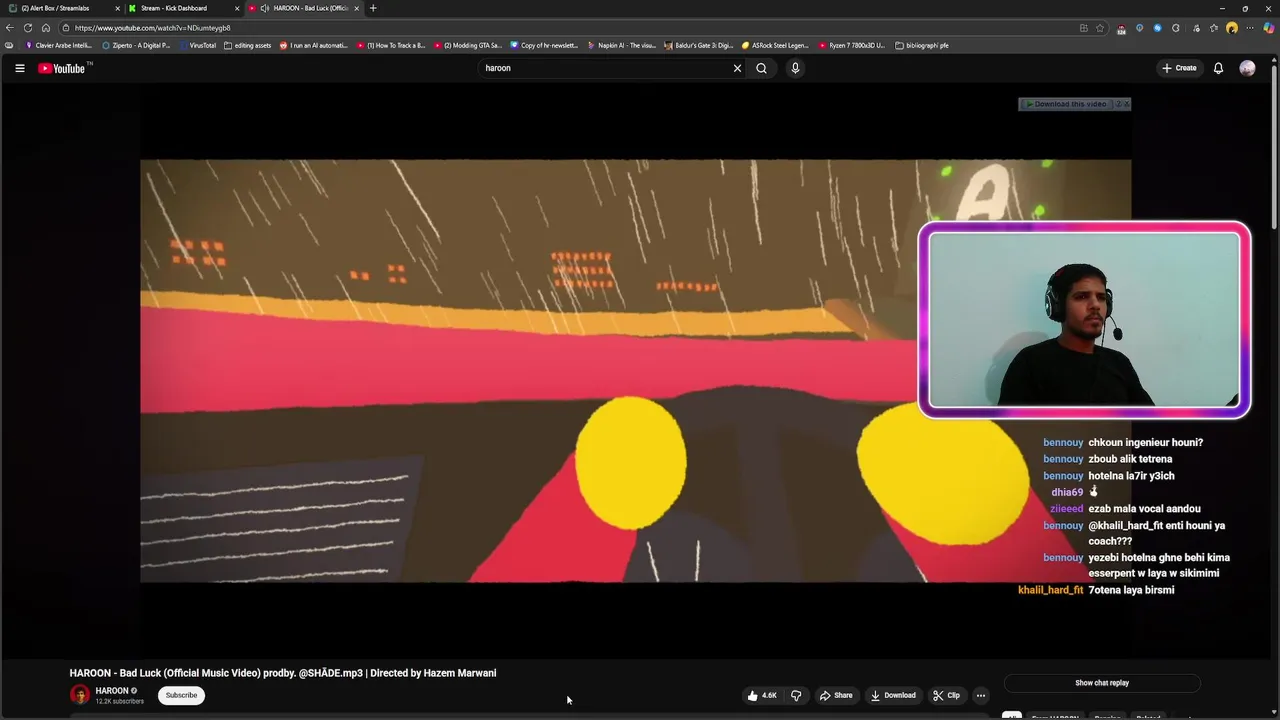Subscribe to the HAROON channel
The width and height of the screenshot is (1280, 720).
[x=181, y=695]
